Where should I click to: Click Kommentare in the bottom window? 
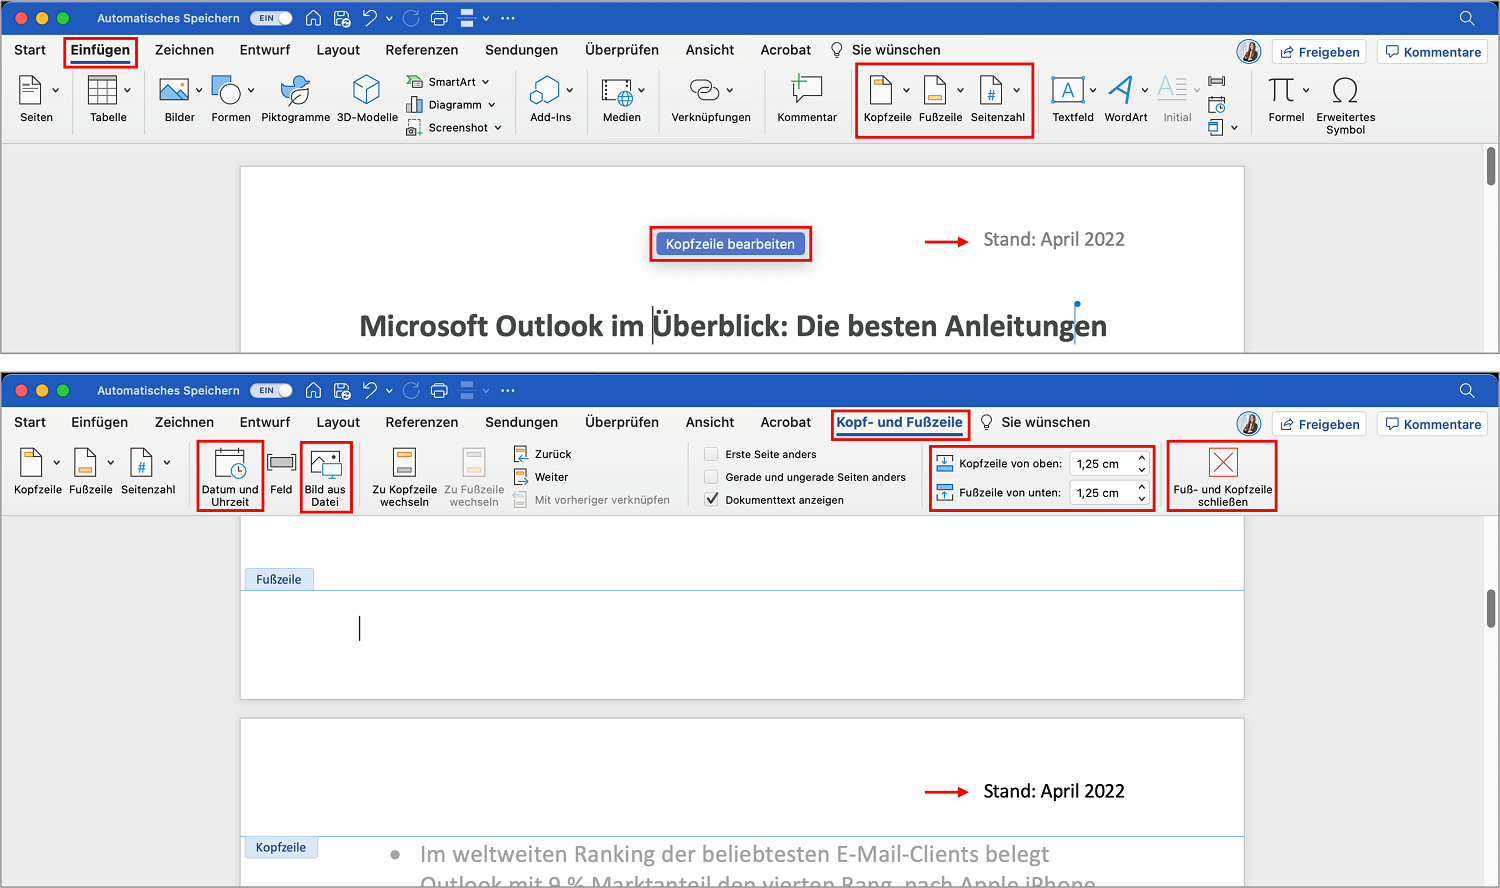pyautogui.click(x=1432, y=424)
